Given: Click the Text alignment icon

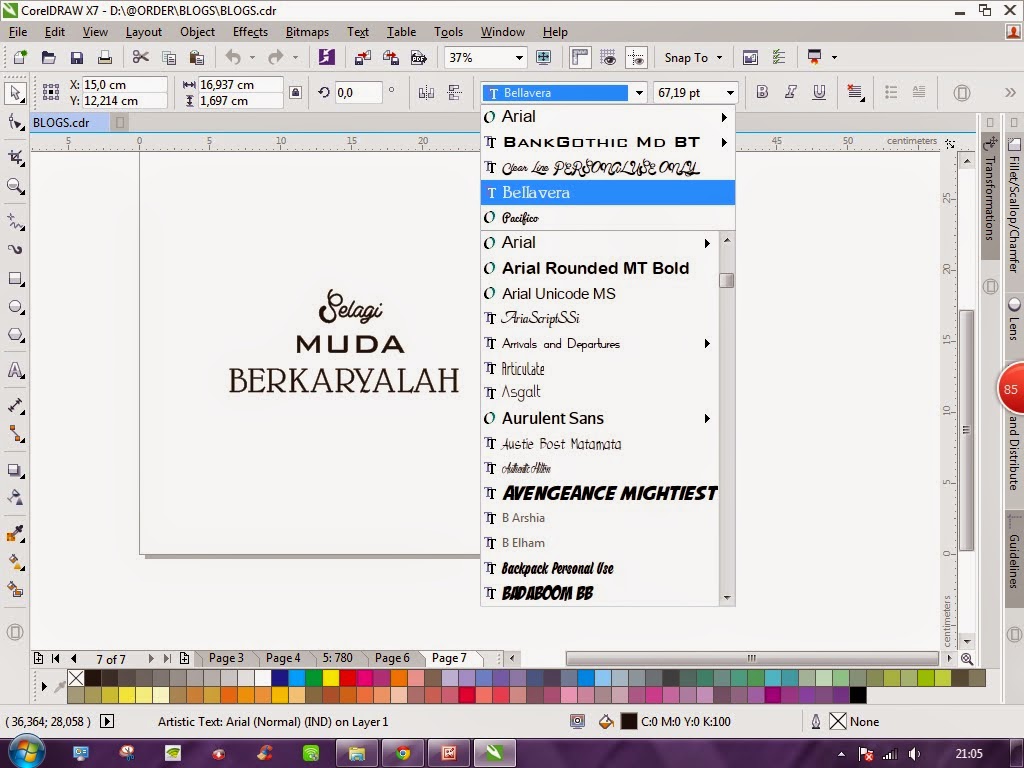Looking at the screenshot, I should point(855,93).
